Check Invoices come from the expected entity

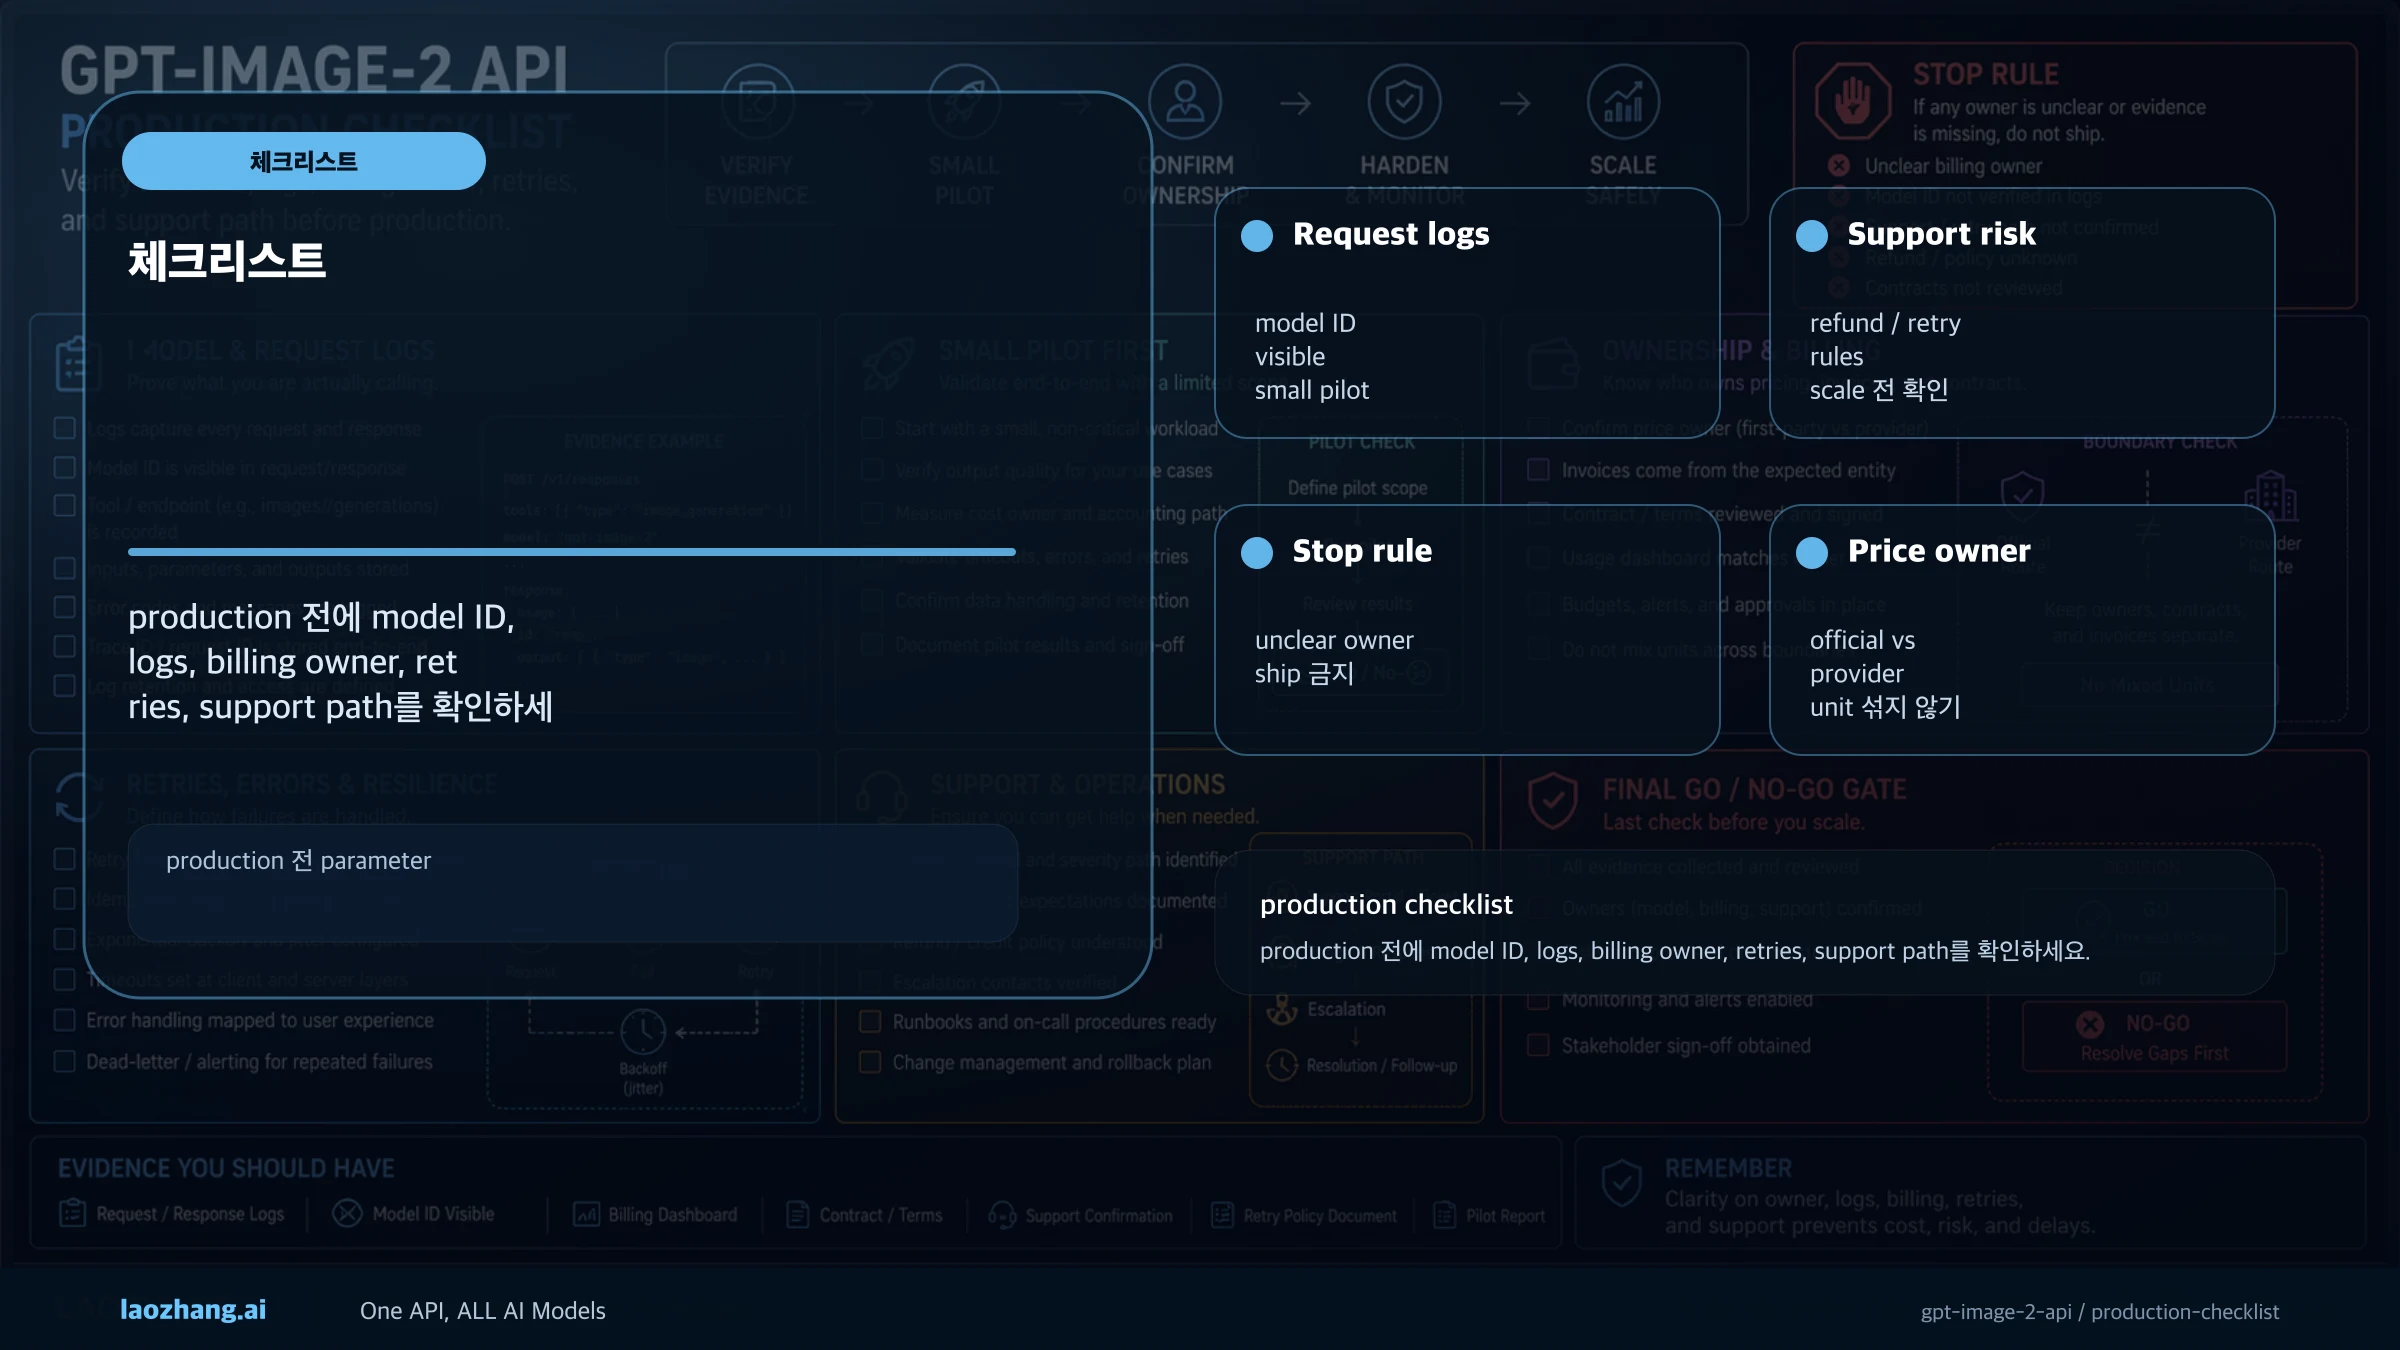point(1538,470)
